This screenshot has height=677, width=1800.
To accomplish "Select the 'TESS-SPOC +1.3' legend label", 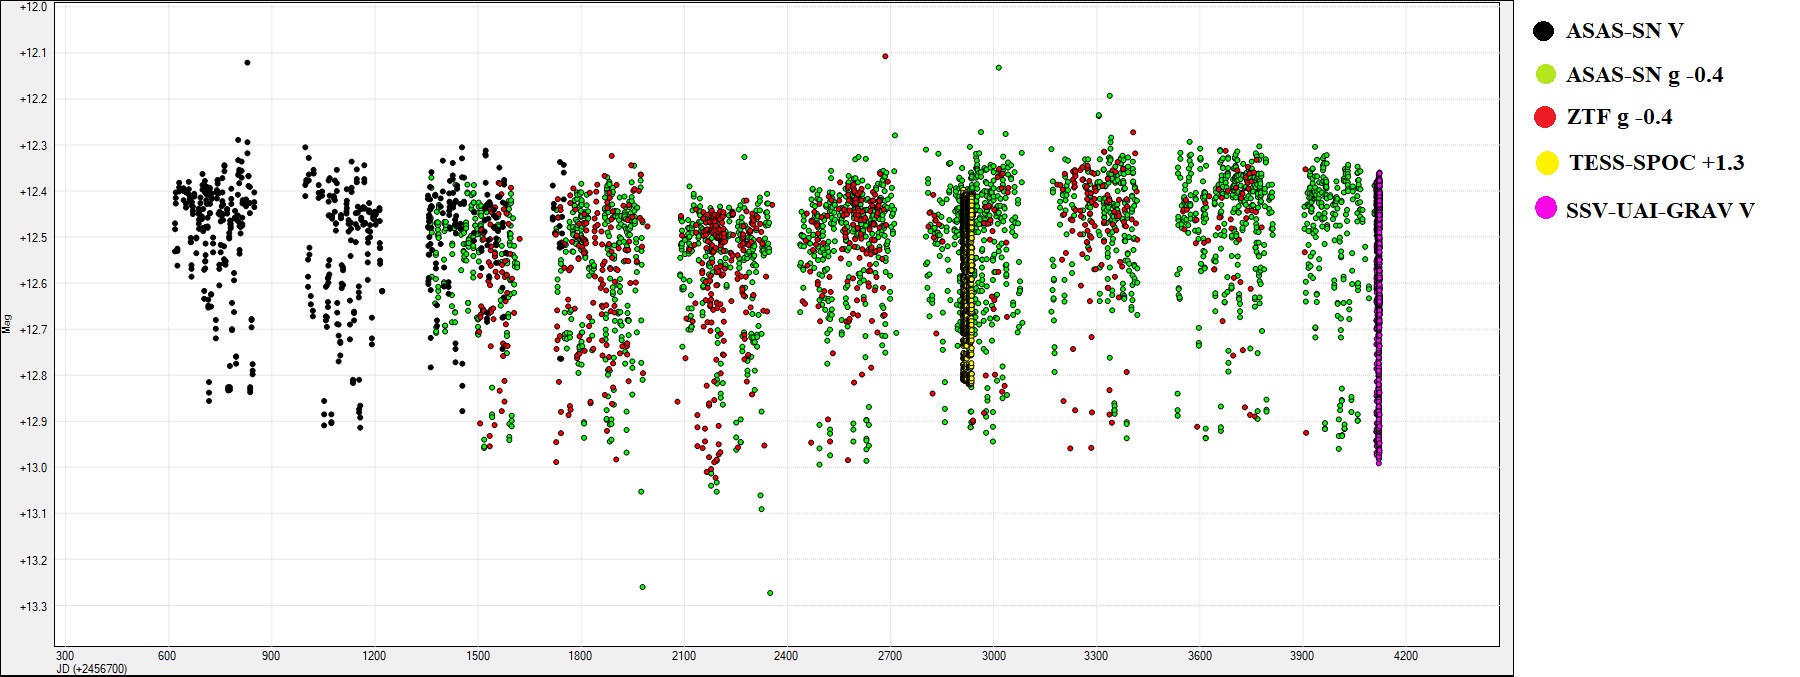I will click(x=1656, y=163).
